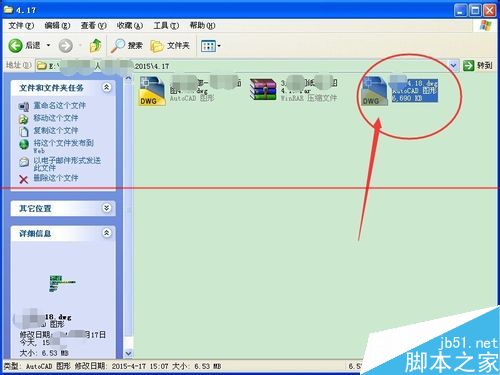This screenshot has height=375, width=500.
Task: Click the rename file icon
Action: point(24,106)
